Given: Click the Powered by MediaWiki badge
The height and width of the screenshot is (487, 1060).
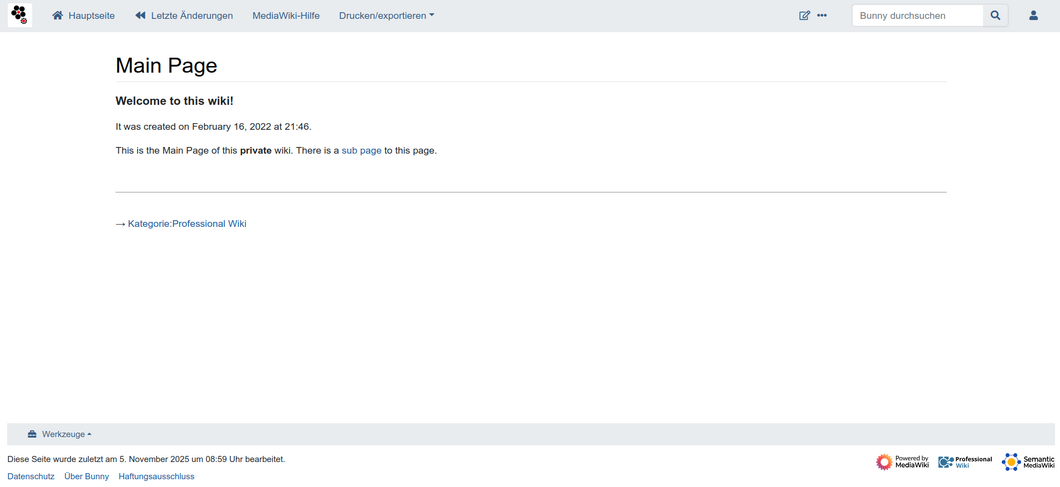Looking at the screenshot, I should point(902,461).
